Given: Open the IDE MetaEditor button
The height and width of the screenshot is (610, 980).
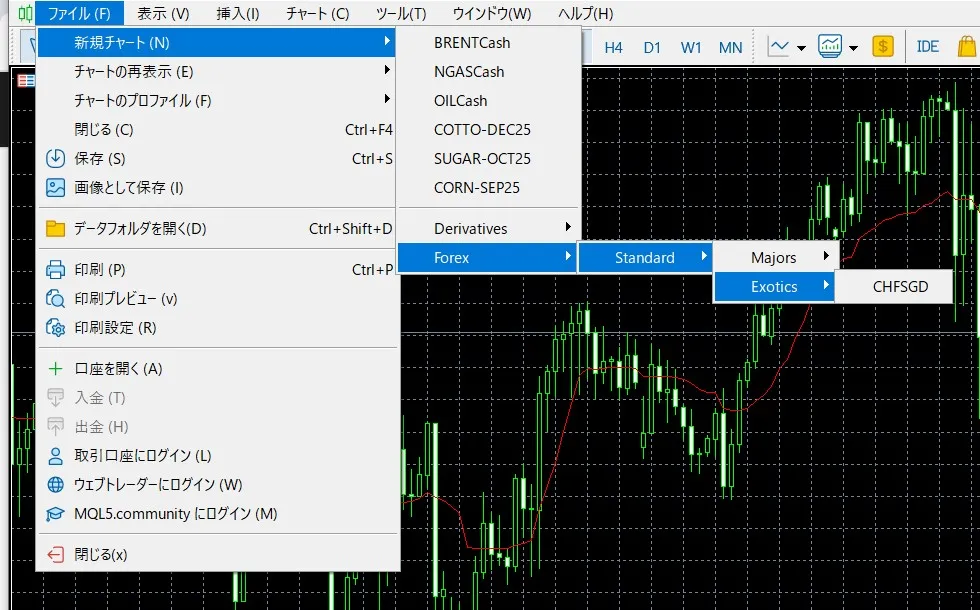Looking at the screenshot, I should (927, 47).
